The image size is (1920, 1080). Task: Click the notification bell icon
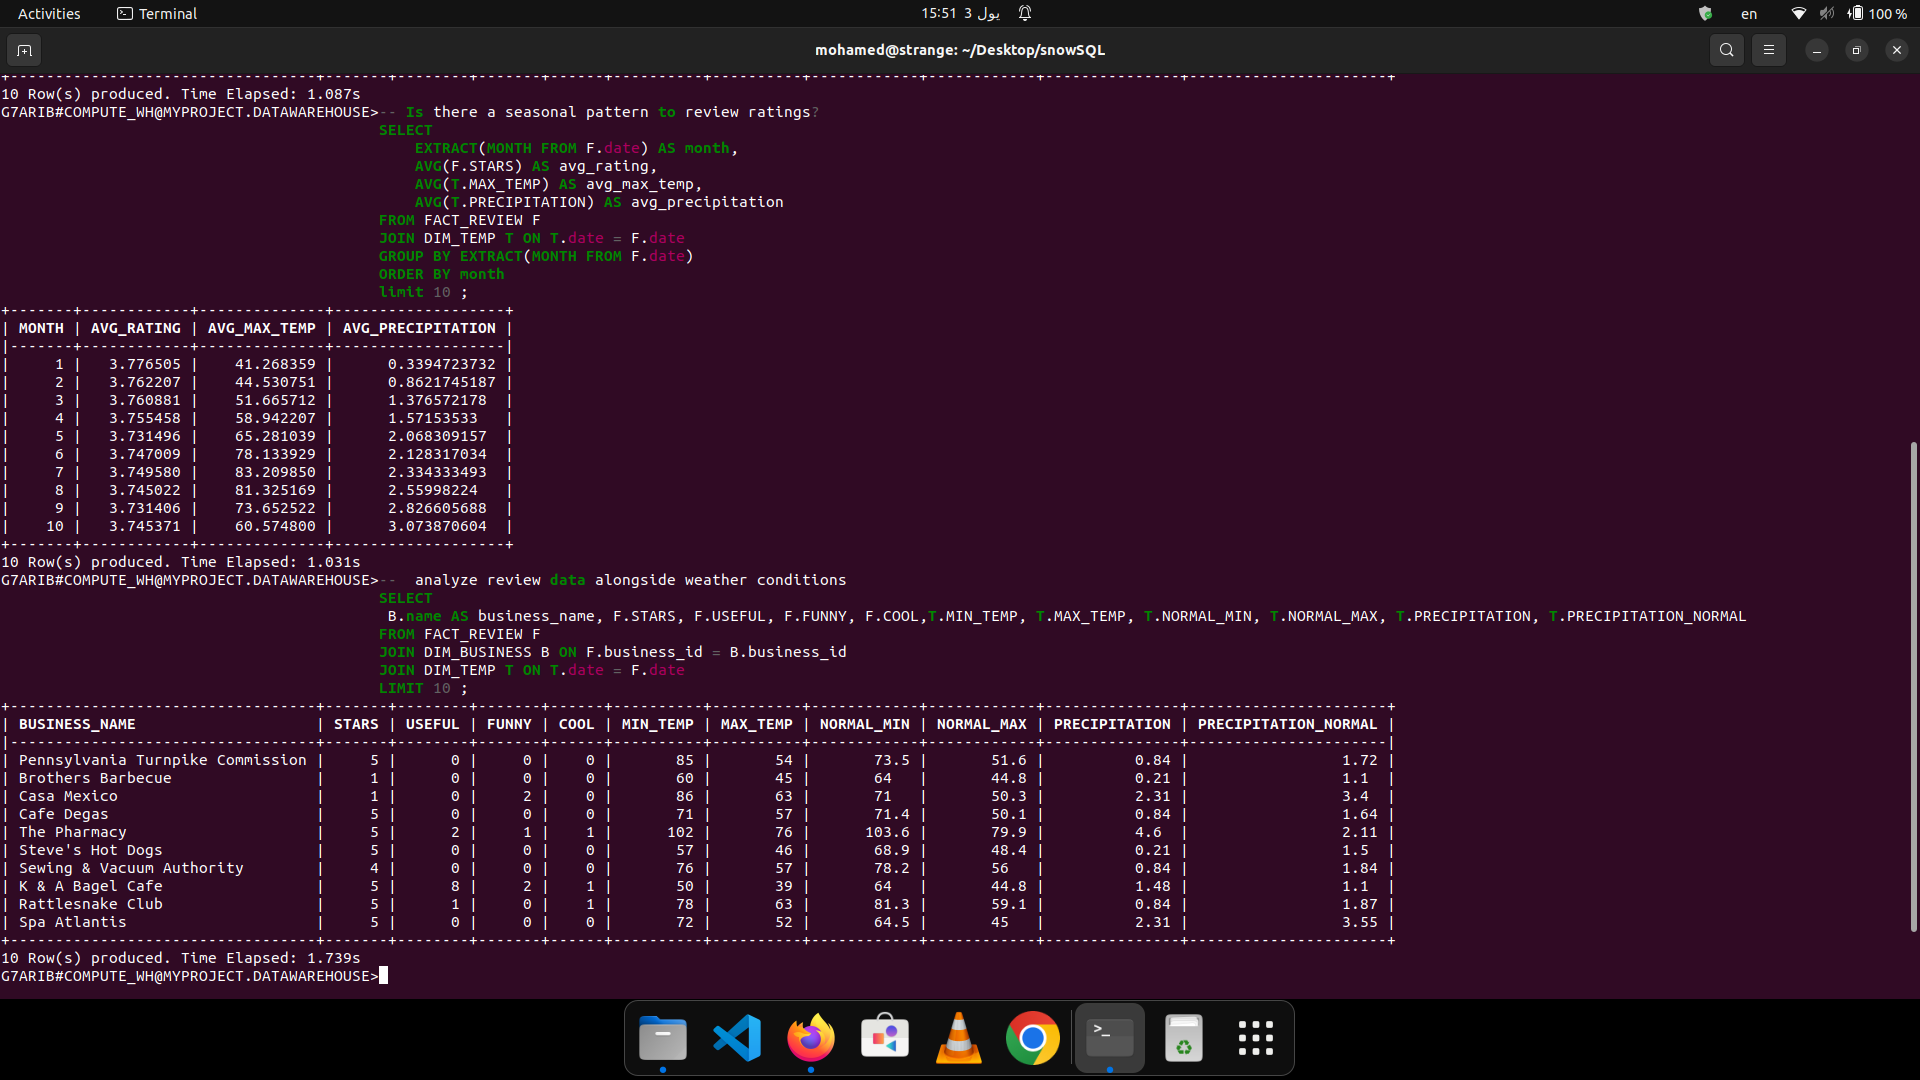1025,13
